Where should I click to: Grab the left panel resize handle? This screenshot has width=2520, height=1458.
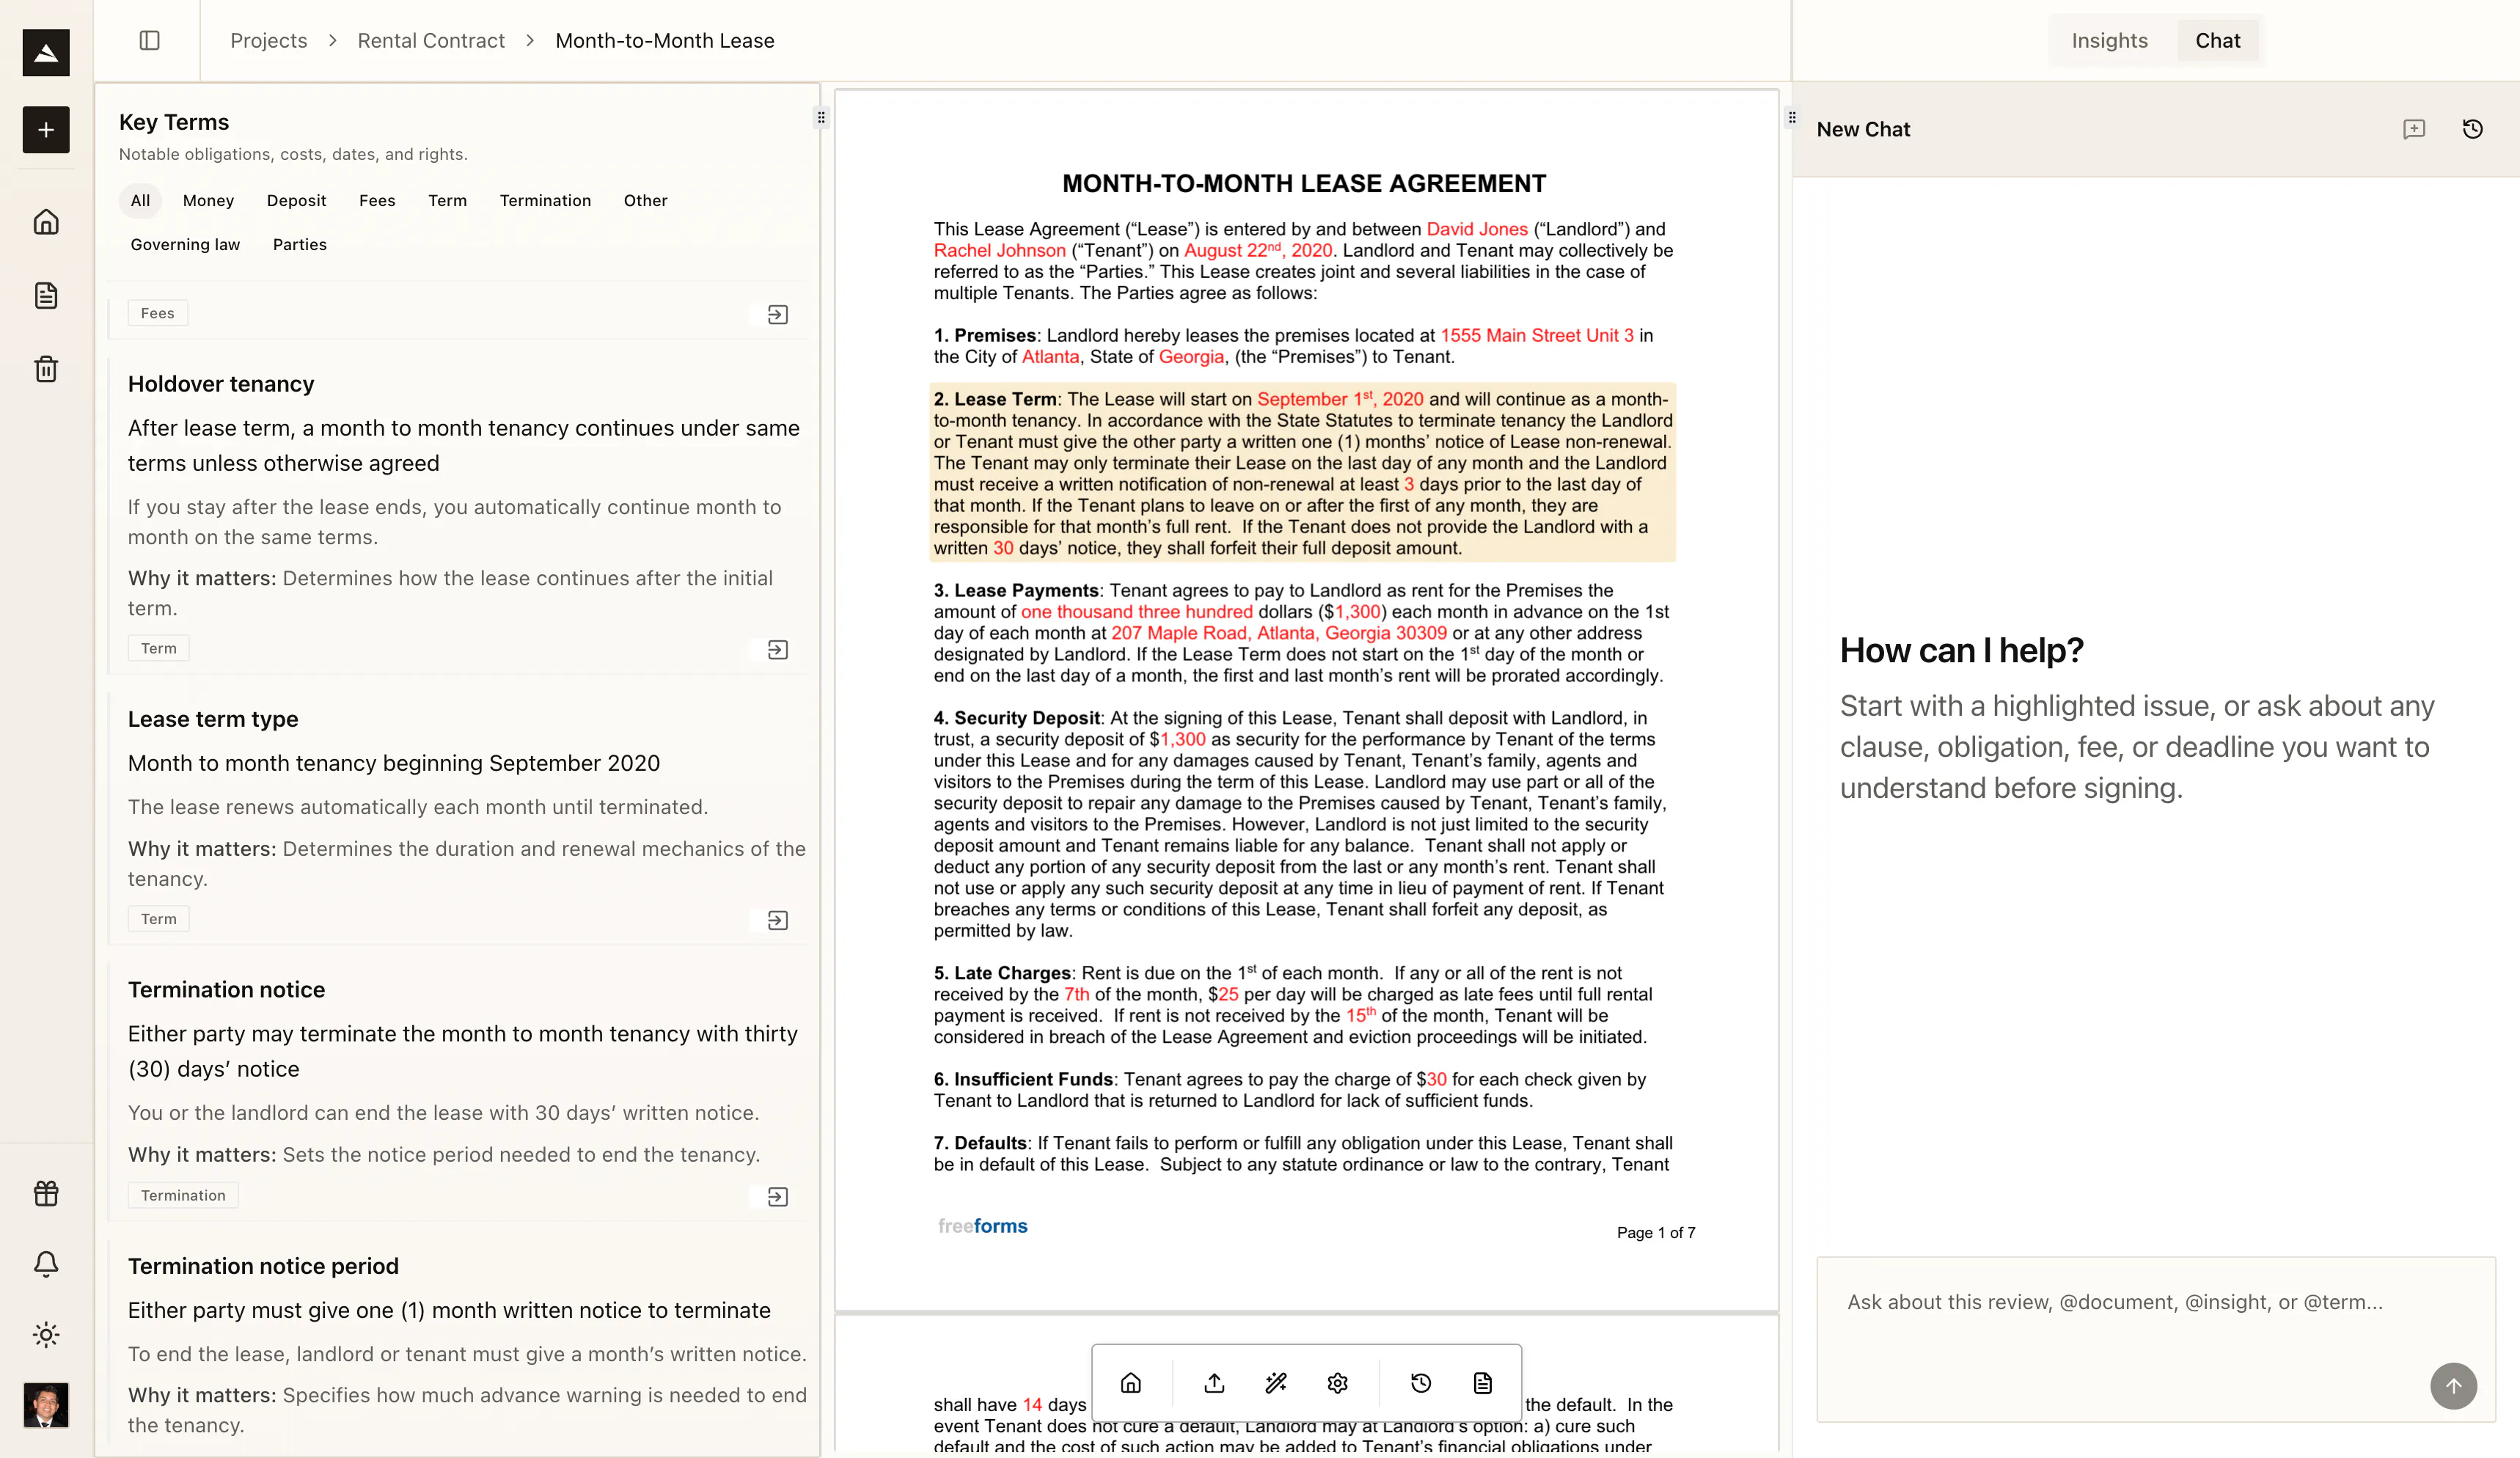821,117
